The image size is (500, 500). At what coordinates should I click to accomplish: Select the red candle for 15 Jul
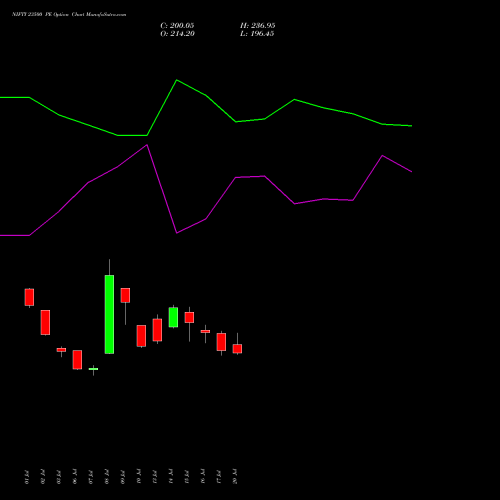click(x=189, y=317)
